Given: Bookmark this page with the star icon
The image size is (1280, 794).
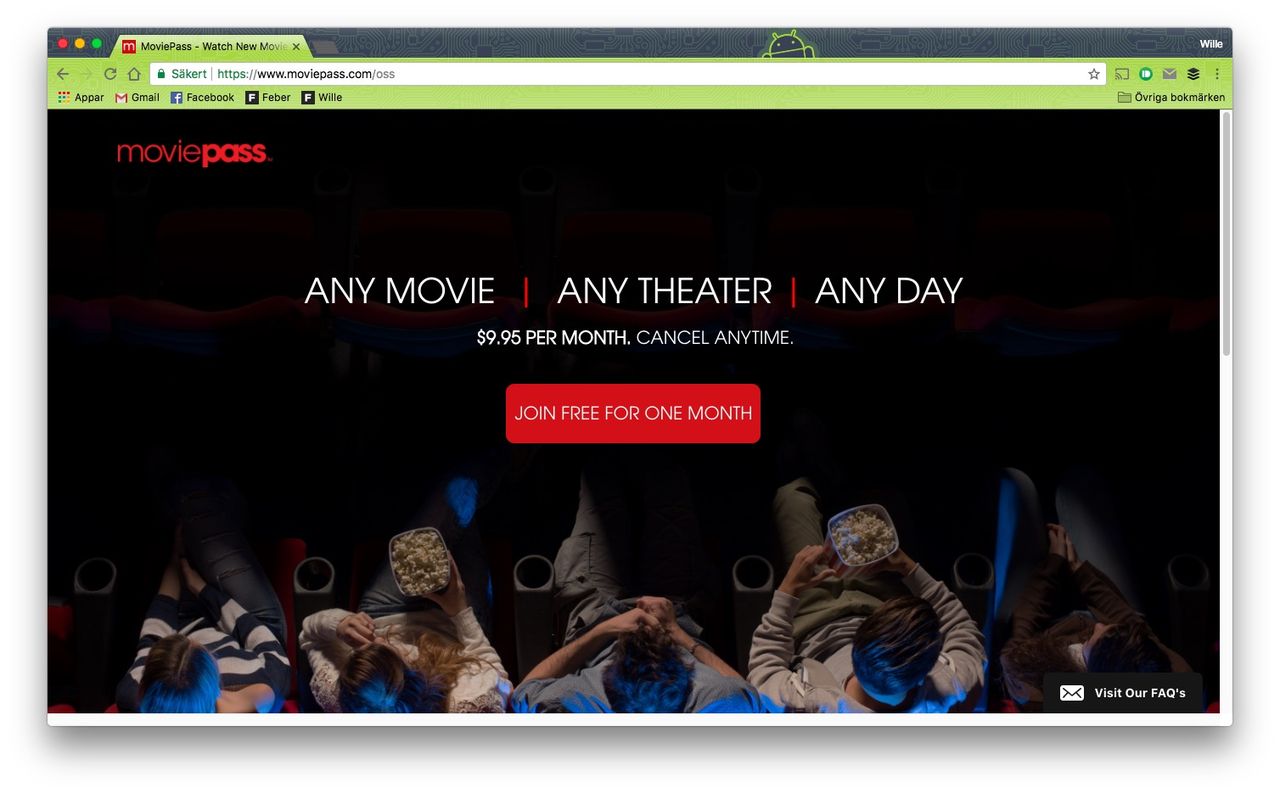Looking at the screenshot, I should tap(1094, 74).
